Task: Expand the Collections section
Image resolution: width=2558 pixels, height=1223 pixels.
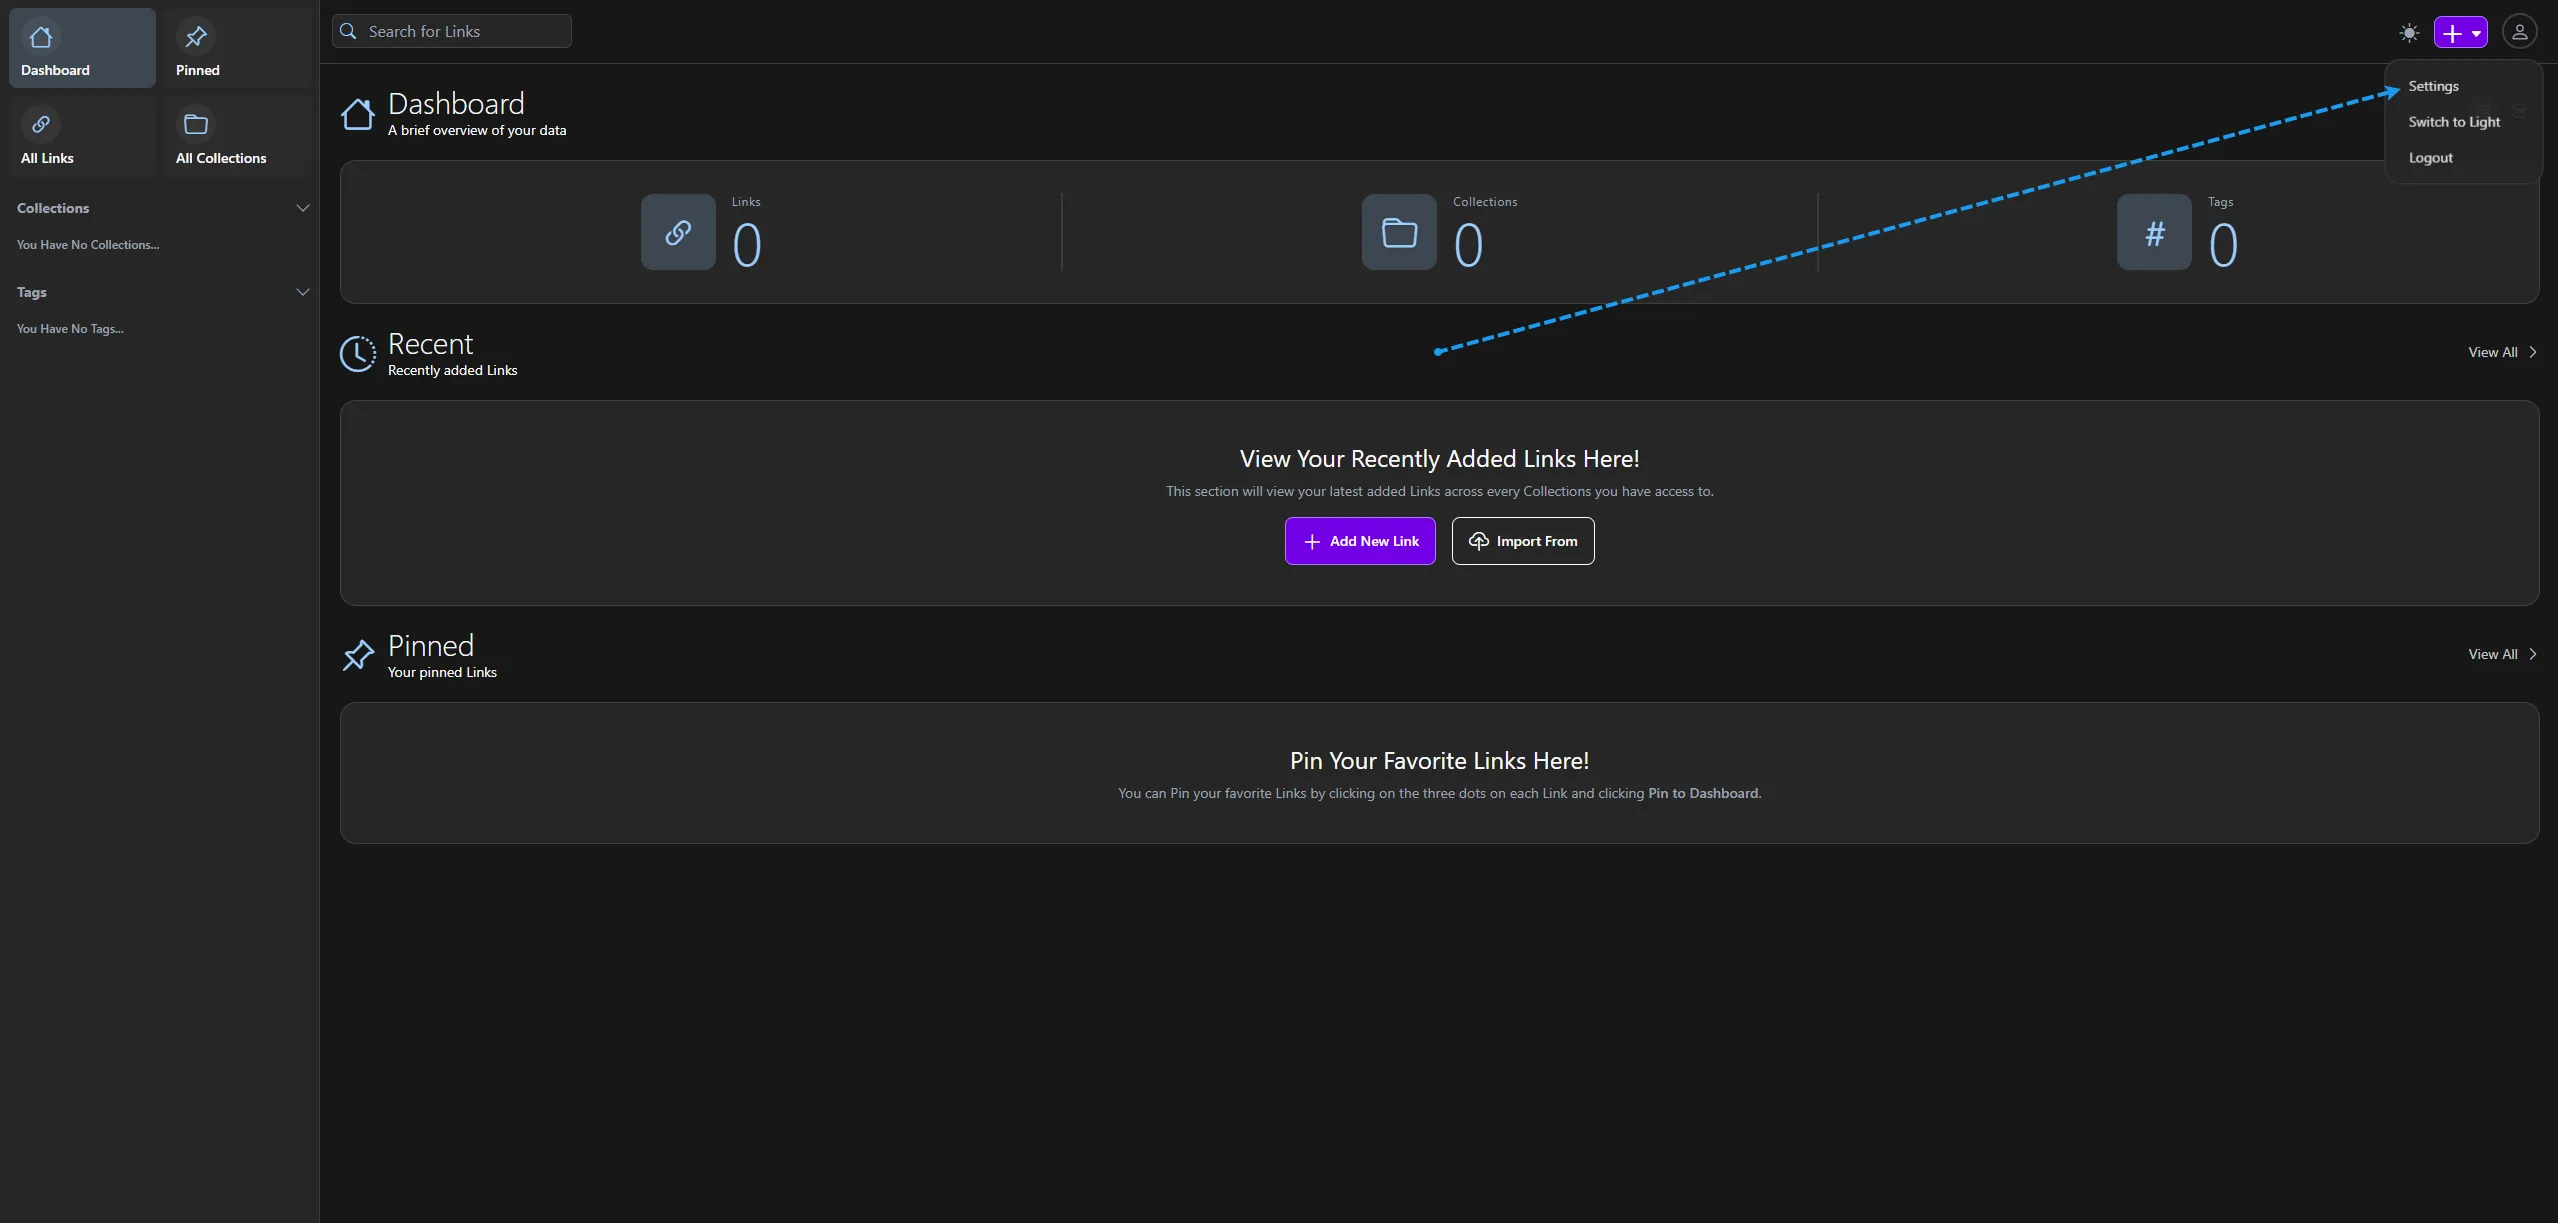Action: point(302,209)
